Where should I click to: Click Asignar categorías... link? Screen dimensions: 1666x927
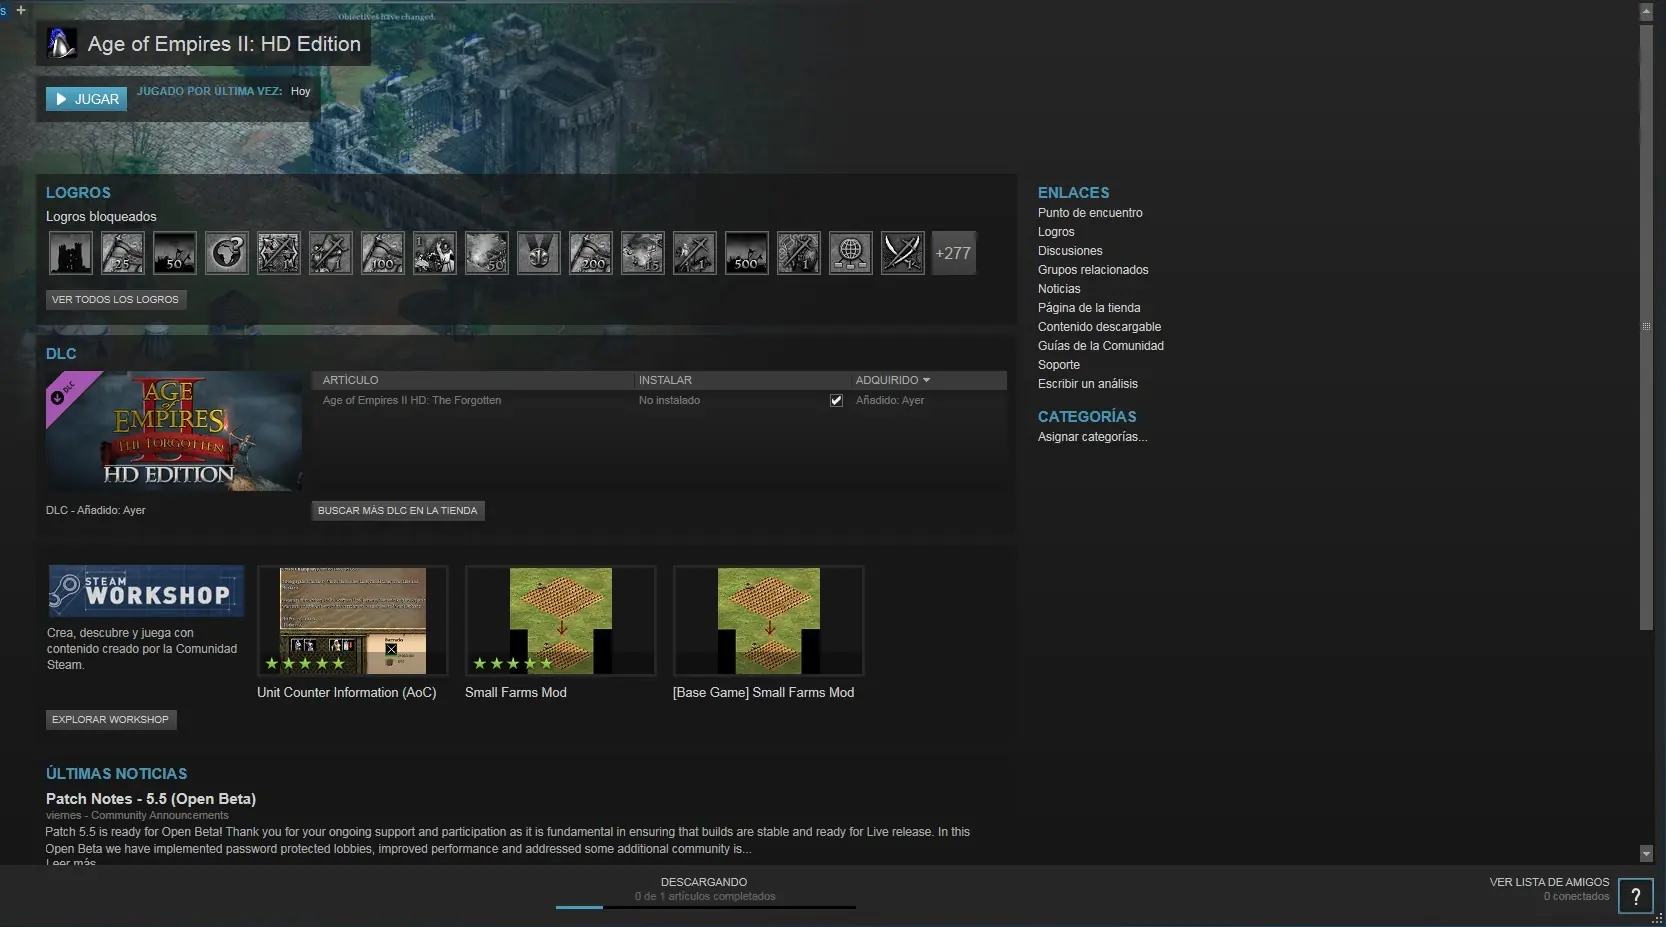coord(1093,437)
